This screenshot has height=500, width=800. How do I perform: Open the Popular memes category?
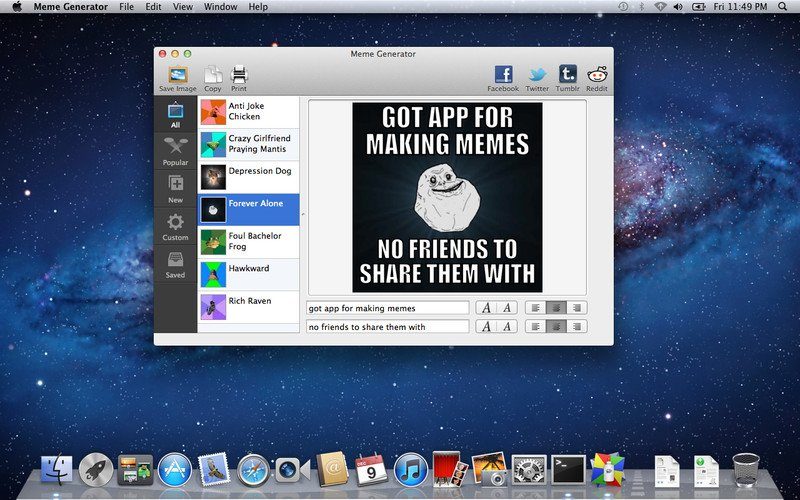[176, 152]
